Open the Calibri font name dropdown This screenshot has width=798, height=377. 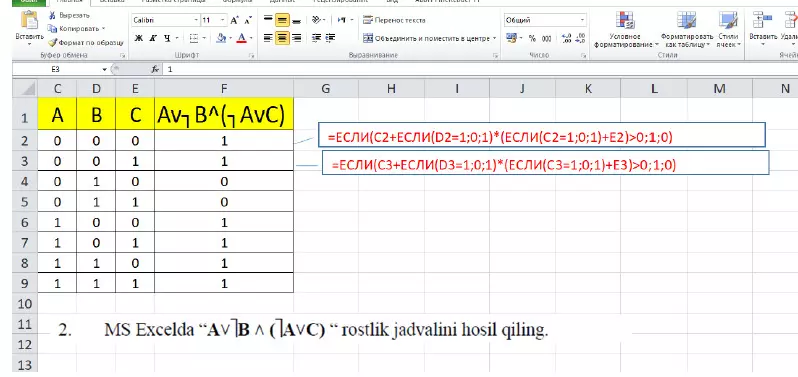pos(197,20)
